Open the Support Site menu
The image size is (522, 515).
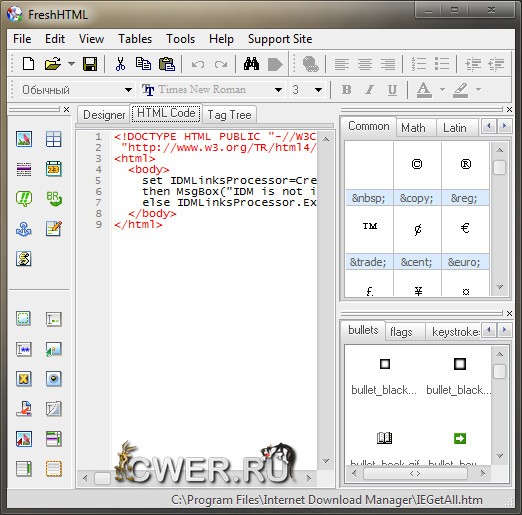pos(280,39)
